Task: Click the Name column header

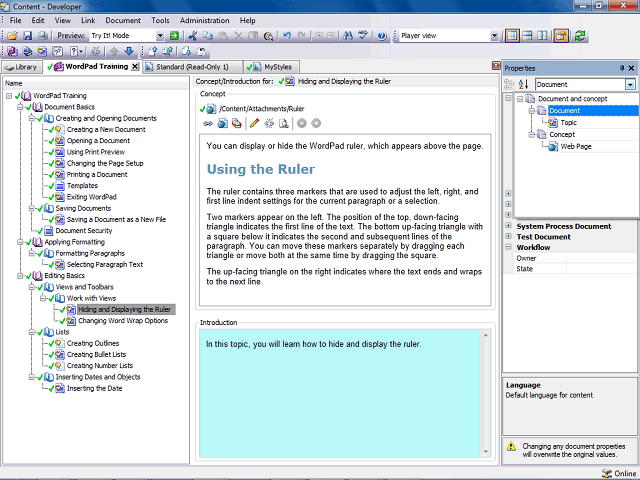Action: tap(96, 83)
